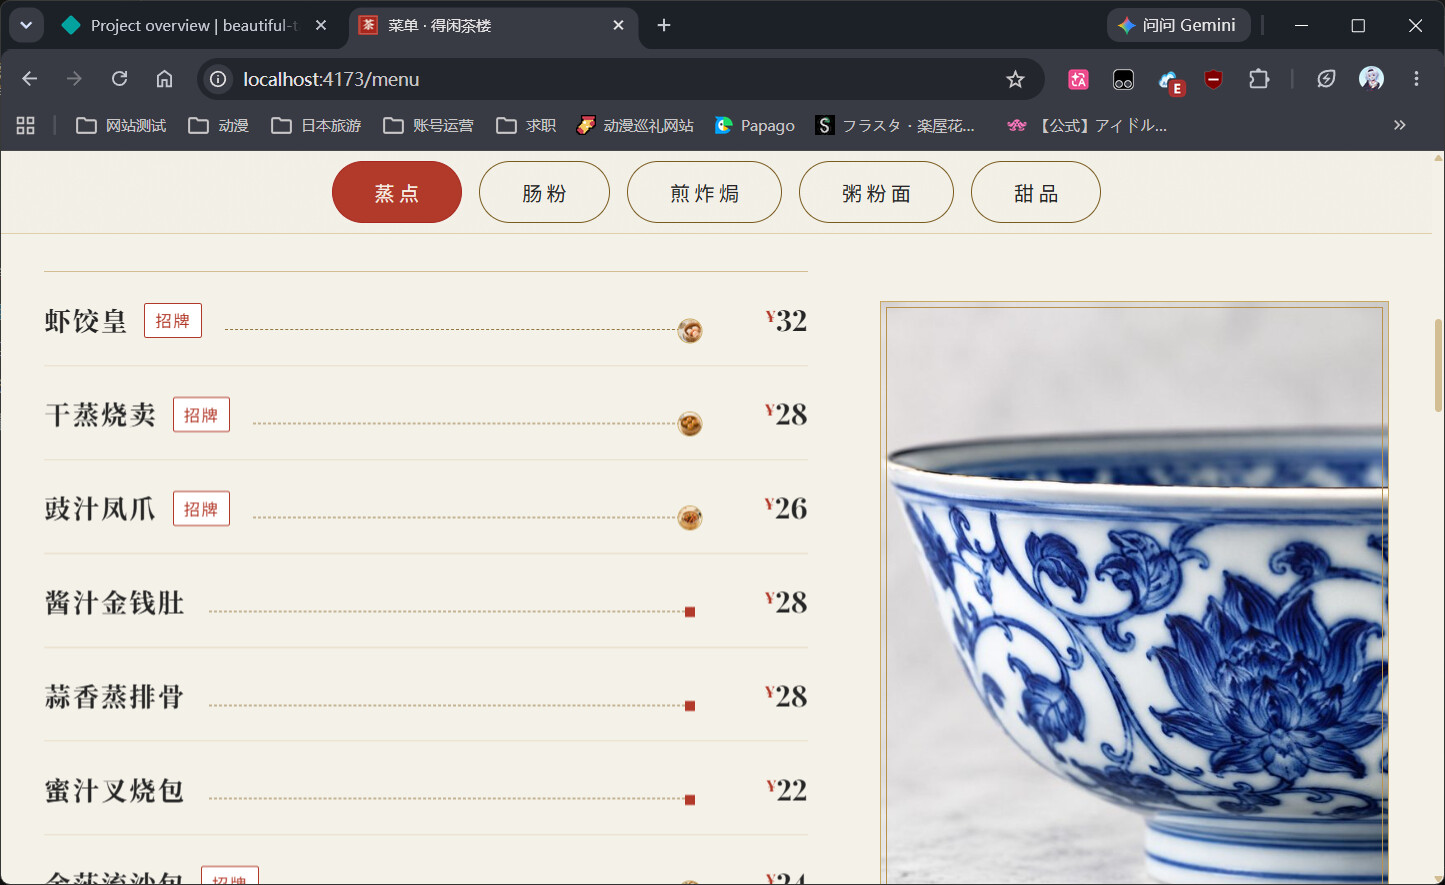1445x885 pixels.
Task: Click the 招牌 tag beside 虾饺皇
Action: coord(173,321)
